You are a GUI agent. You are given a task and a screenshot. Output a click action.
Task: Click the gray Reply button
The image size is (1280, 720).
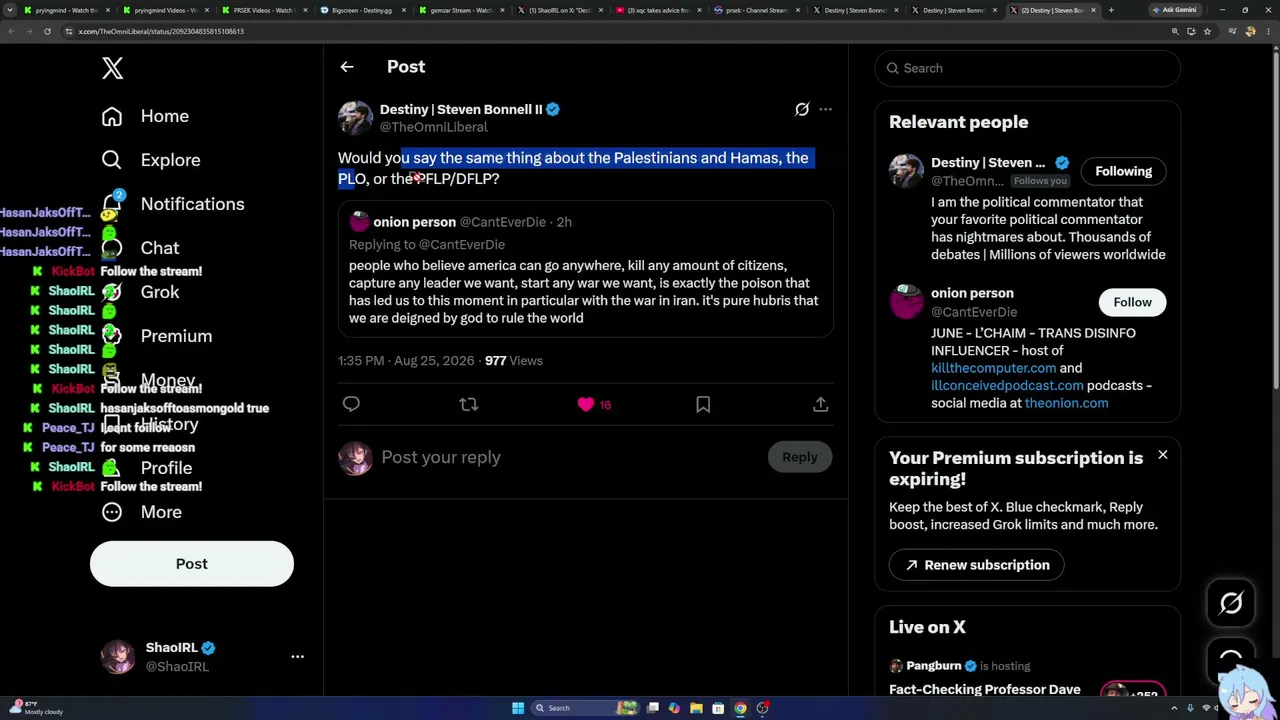[800, 457]
